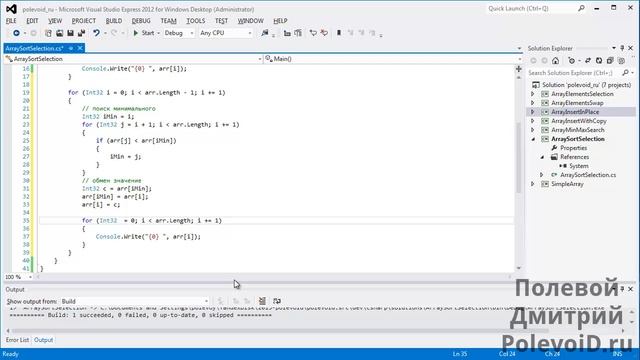Click the Quick Launch search magnifier icon

pos(581,8)
